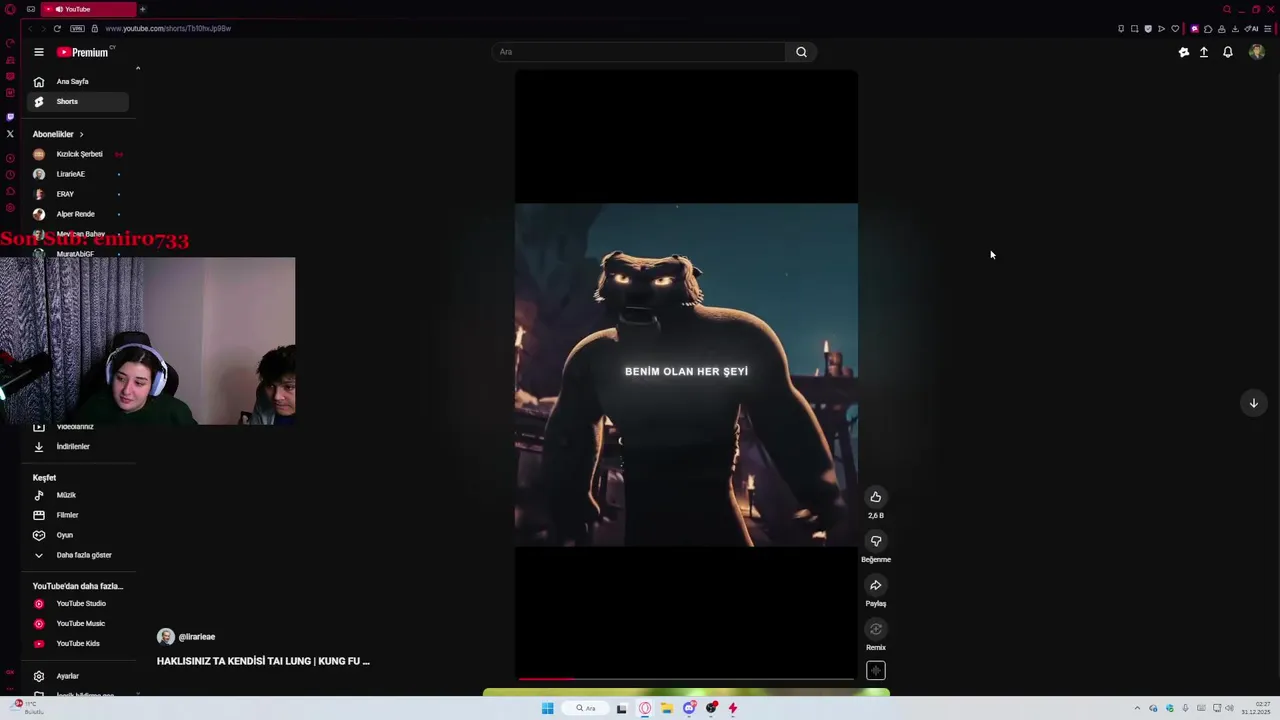
Task: Open LirarieAE subscription channel
Action: (x=78, y=174)
